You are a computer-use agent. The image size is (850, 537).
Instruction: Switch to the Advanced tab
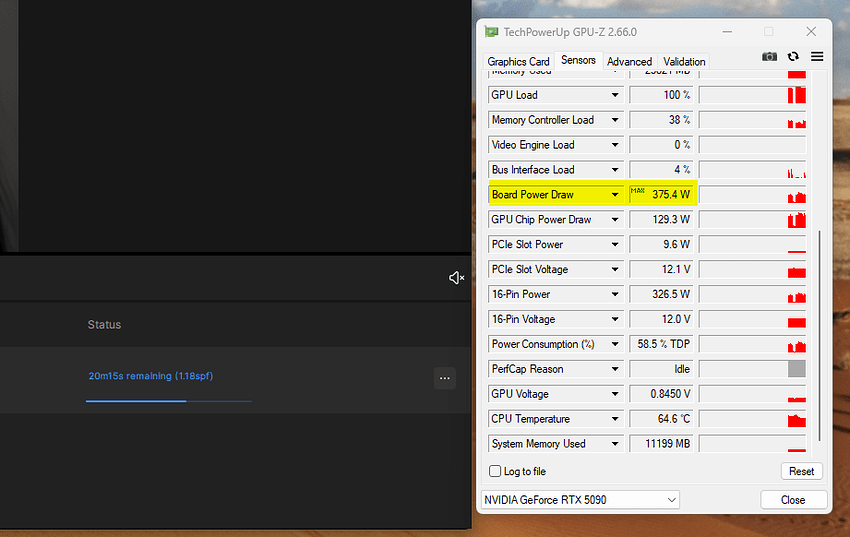tap(629, 61)
